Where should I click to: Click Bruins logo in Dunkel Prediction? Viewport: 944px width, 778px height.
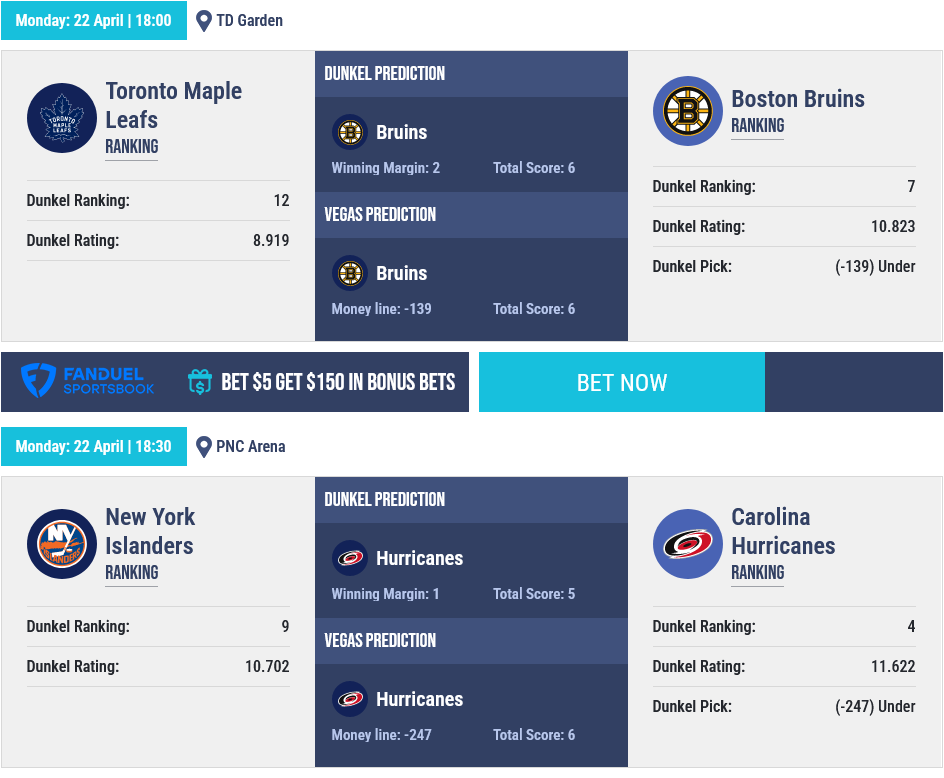350,132
